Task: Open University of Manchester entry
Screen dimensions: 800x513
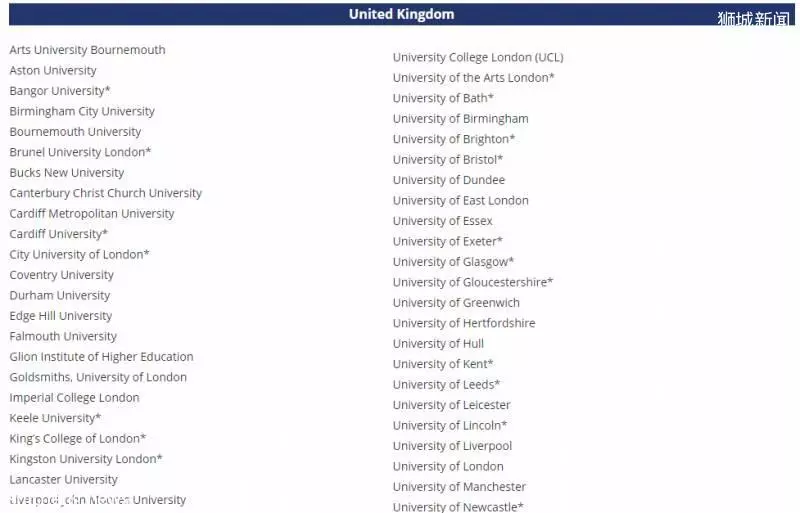Action: coord(459,486)
